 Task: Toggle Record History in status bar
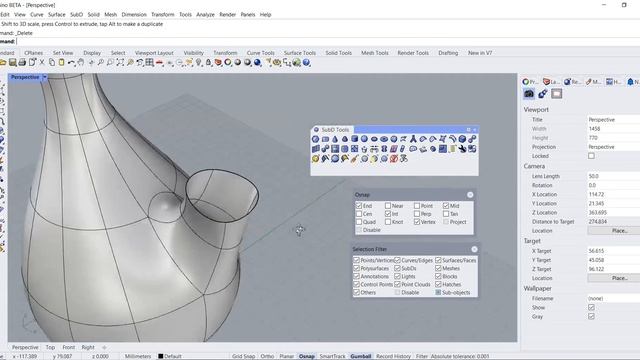pos(393,356)
